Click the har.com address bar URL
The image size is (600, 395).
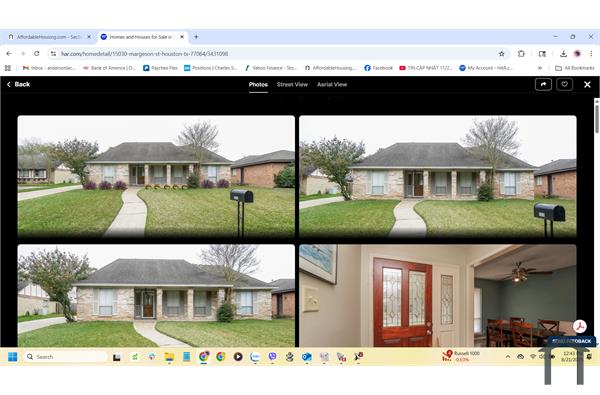tap(145, 54)
